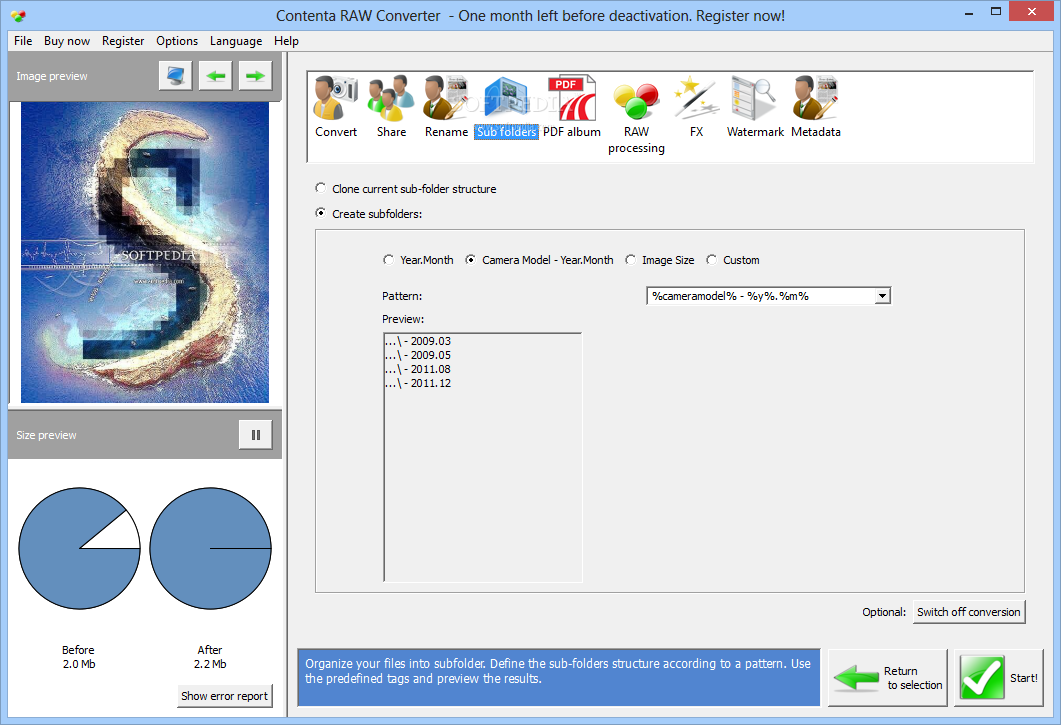
Task: Click the 'After 2.2 Mb' label
Action: point(210,657)
